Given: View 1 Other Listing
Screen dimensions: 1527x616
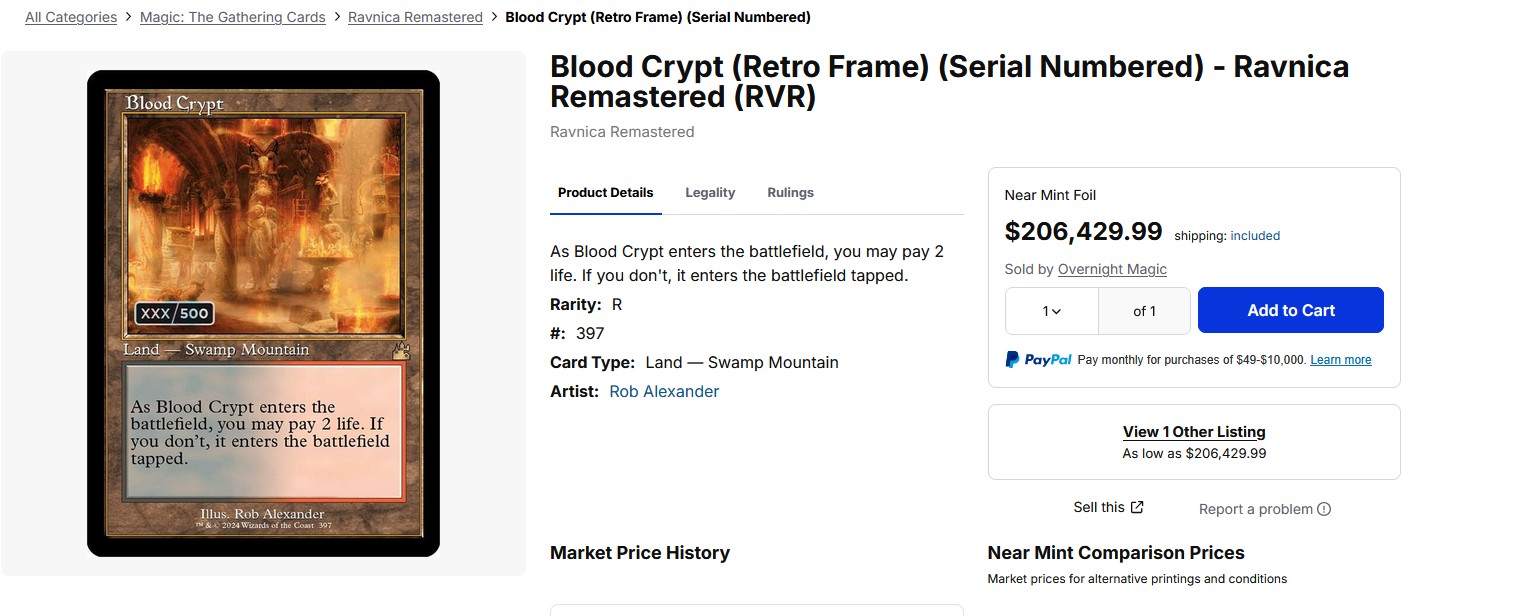Looking at the screenshot, I should coord(1194,432).
